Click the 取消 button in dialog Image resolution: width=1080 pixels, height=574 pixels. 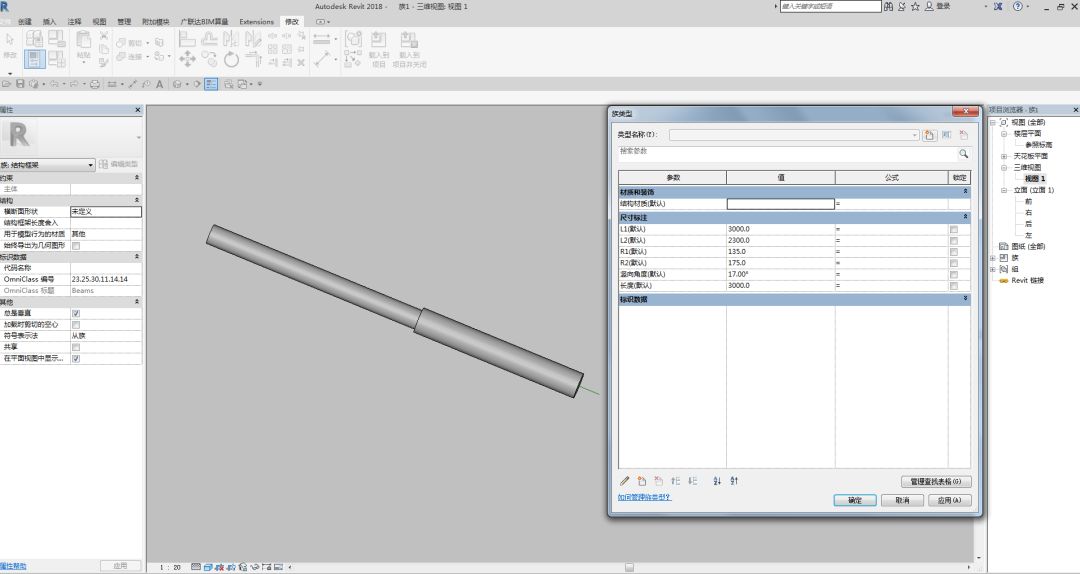pos(902,500)
